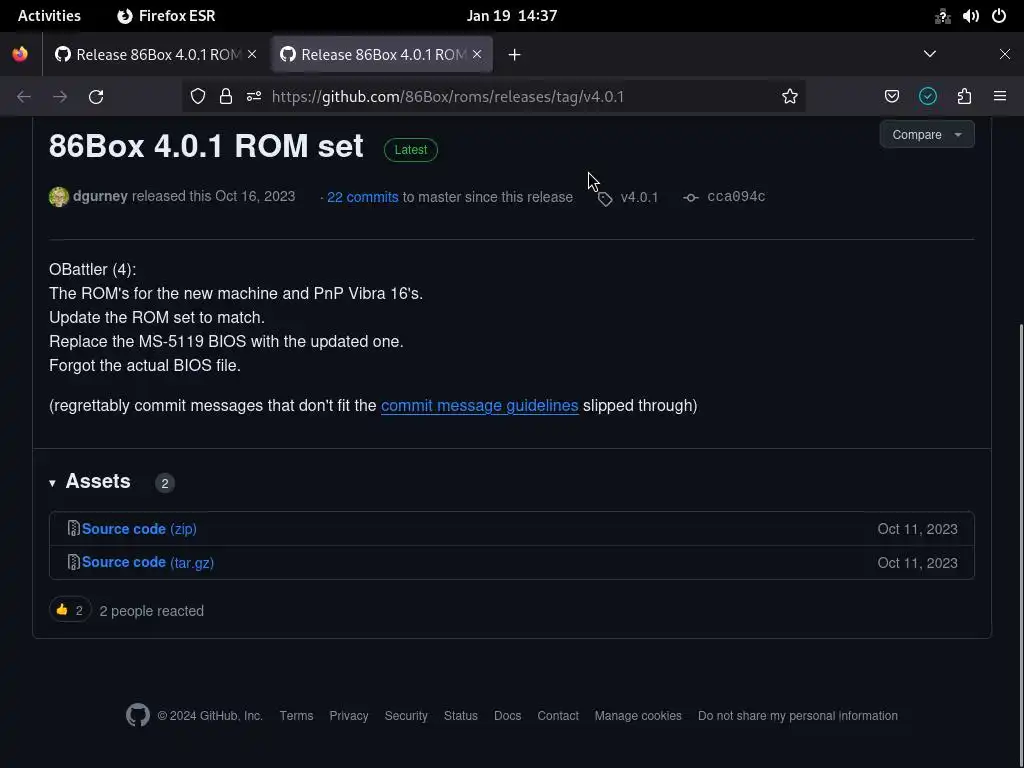Toggle thumbs up reaction

tap(70, 610)
